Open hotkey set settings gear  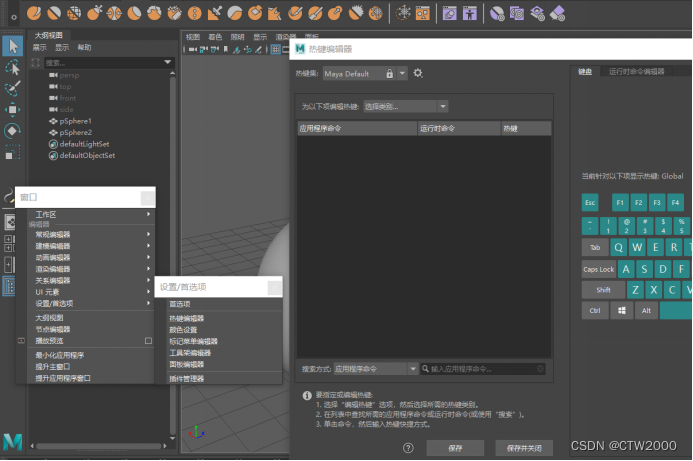click(418, 73)
